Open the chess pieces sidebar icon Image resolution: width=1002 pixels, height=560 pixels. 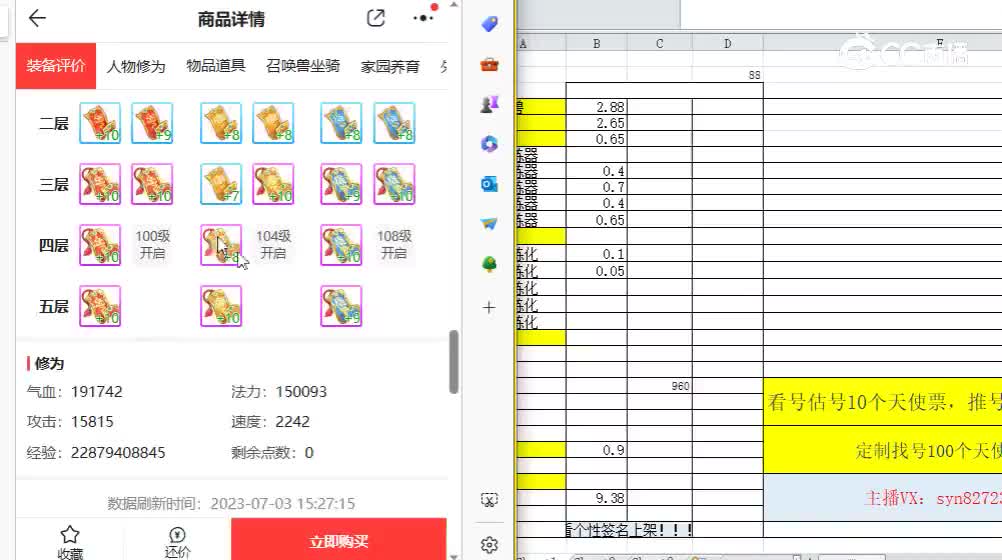click(489, 104)
